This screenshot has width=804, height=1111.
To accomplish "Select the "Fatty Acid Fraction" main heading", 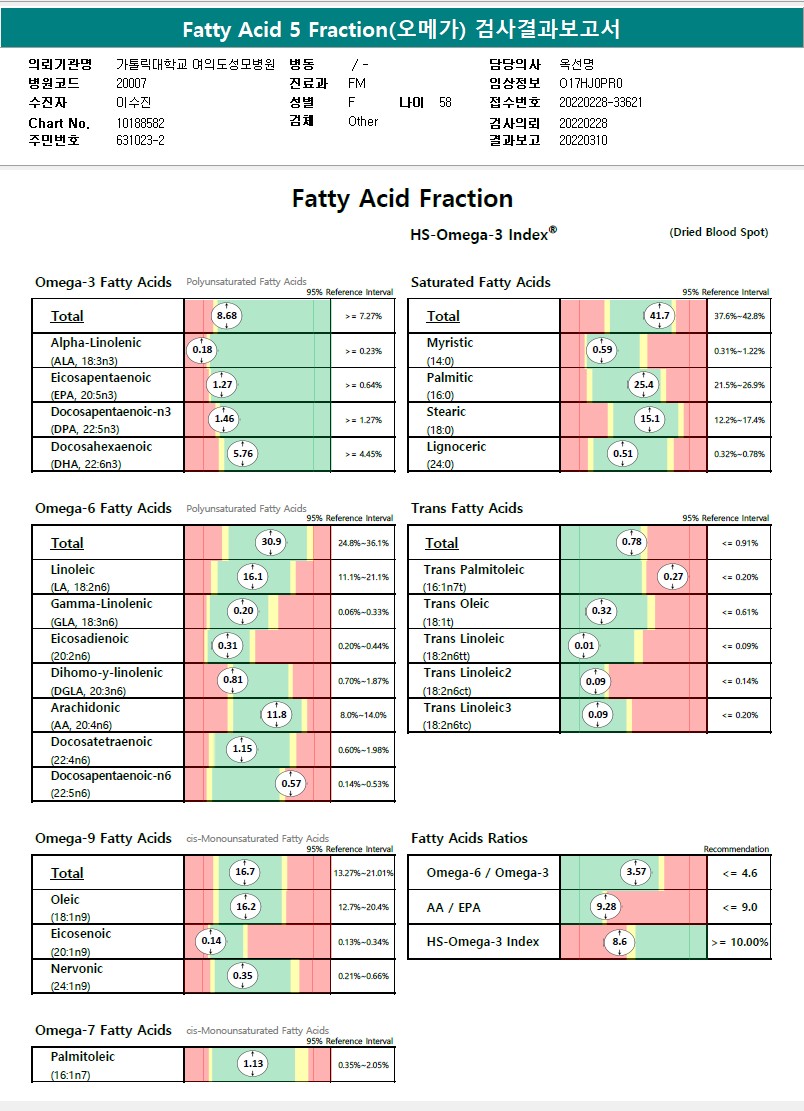I will (x=402, y=198).
